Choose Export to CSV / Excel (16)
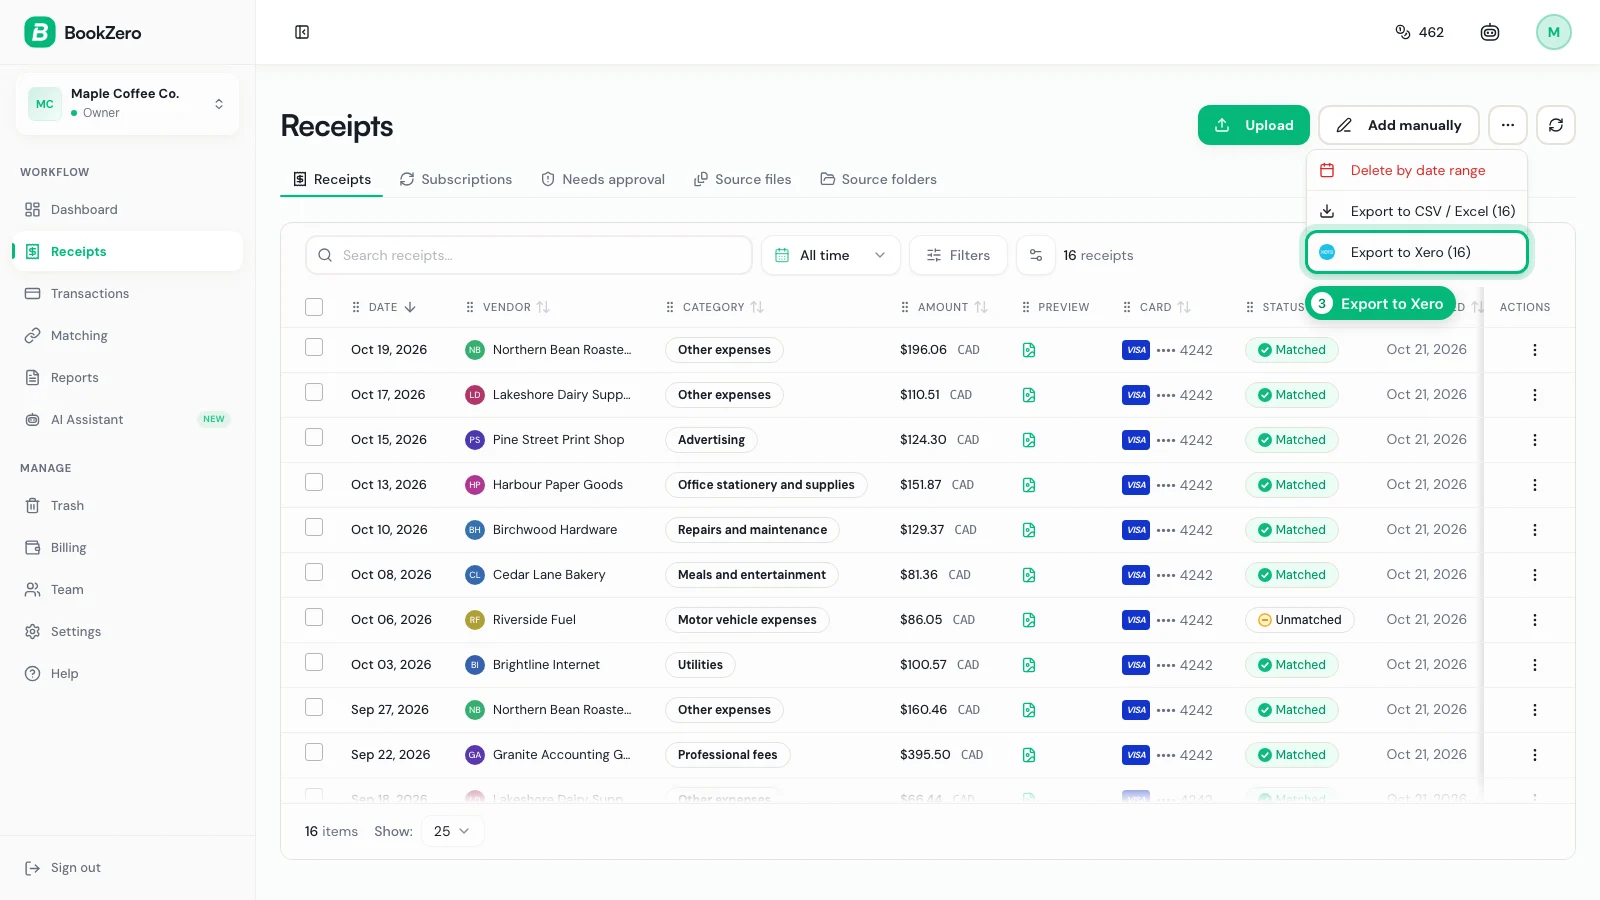This screenshot has width=1600, height=900. (x=1417, y=211)
